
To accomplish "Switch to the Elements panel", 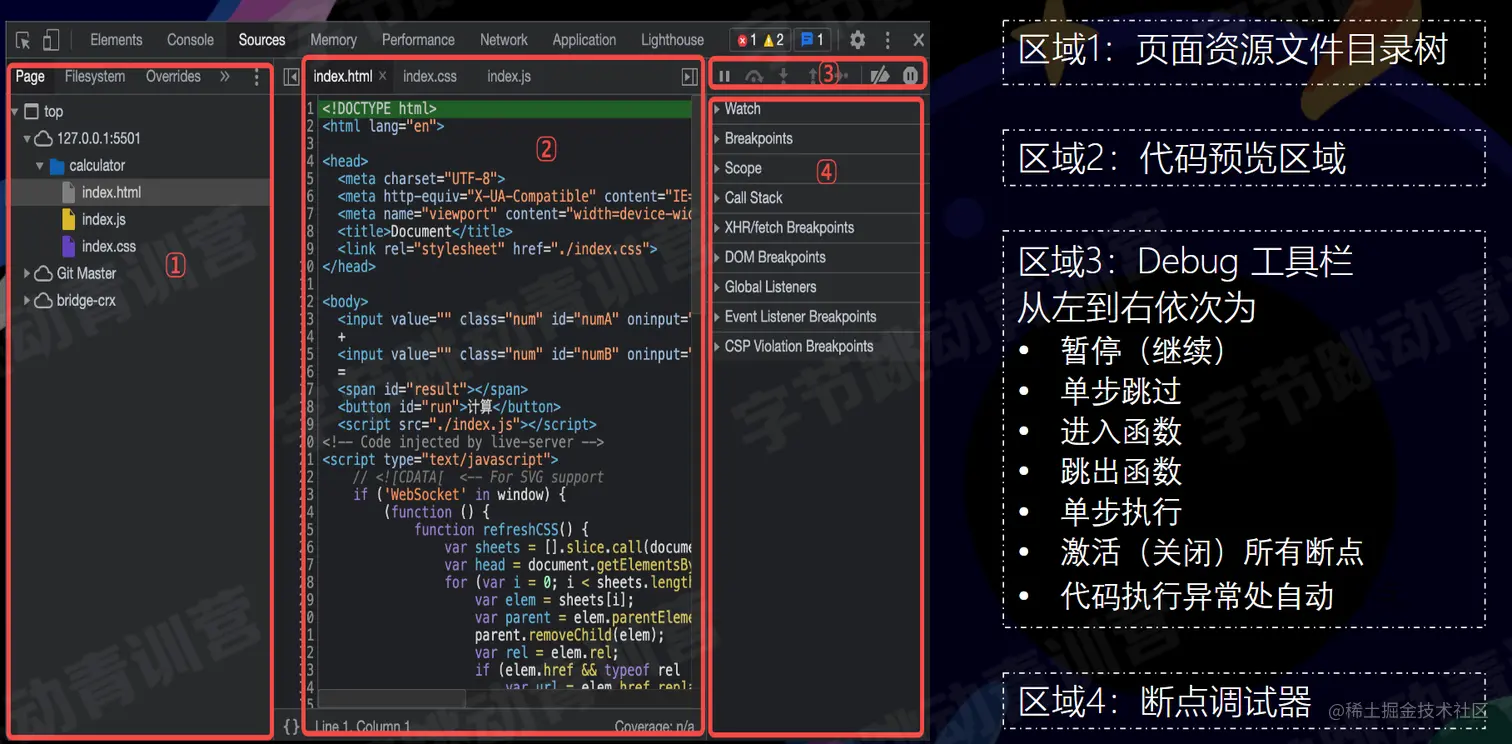I will click(x=116, y=40).
